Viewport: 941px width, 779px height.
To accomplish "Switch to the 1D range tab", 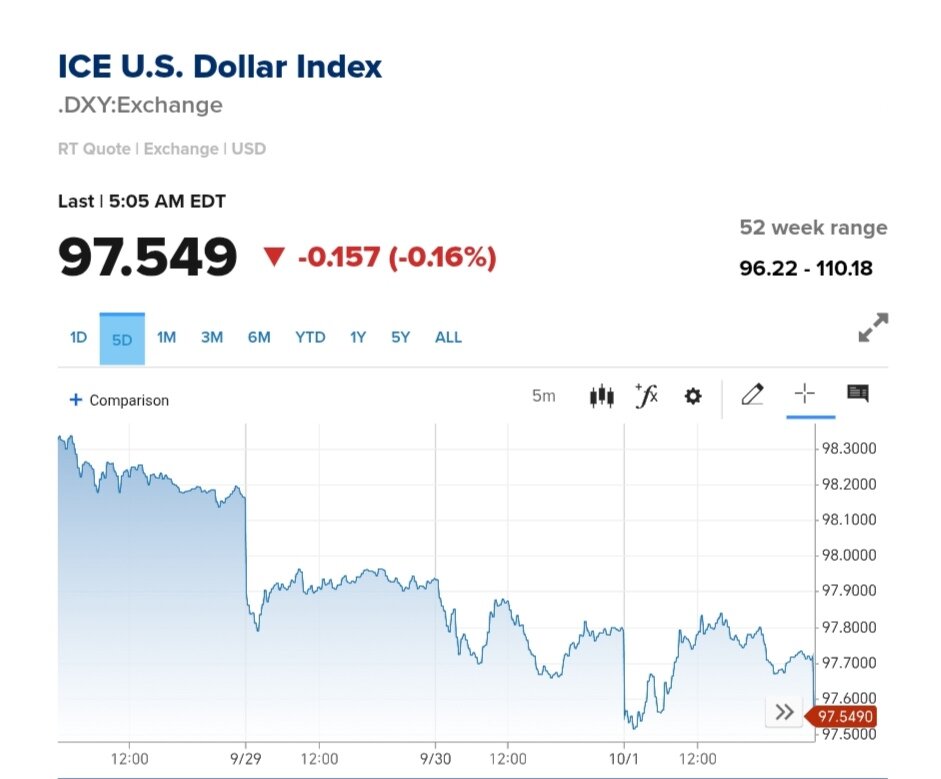I will [x=78, y=337].
